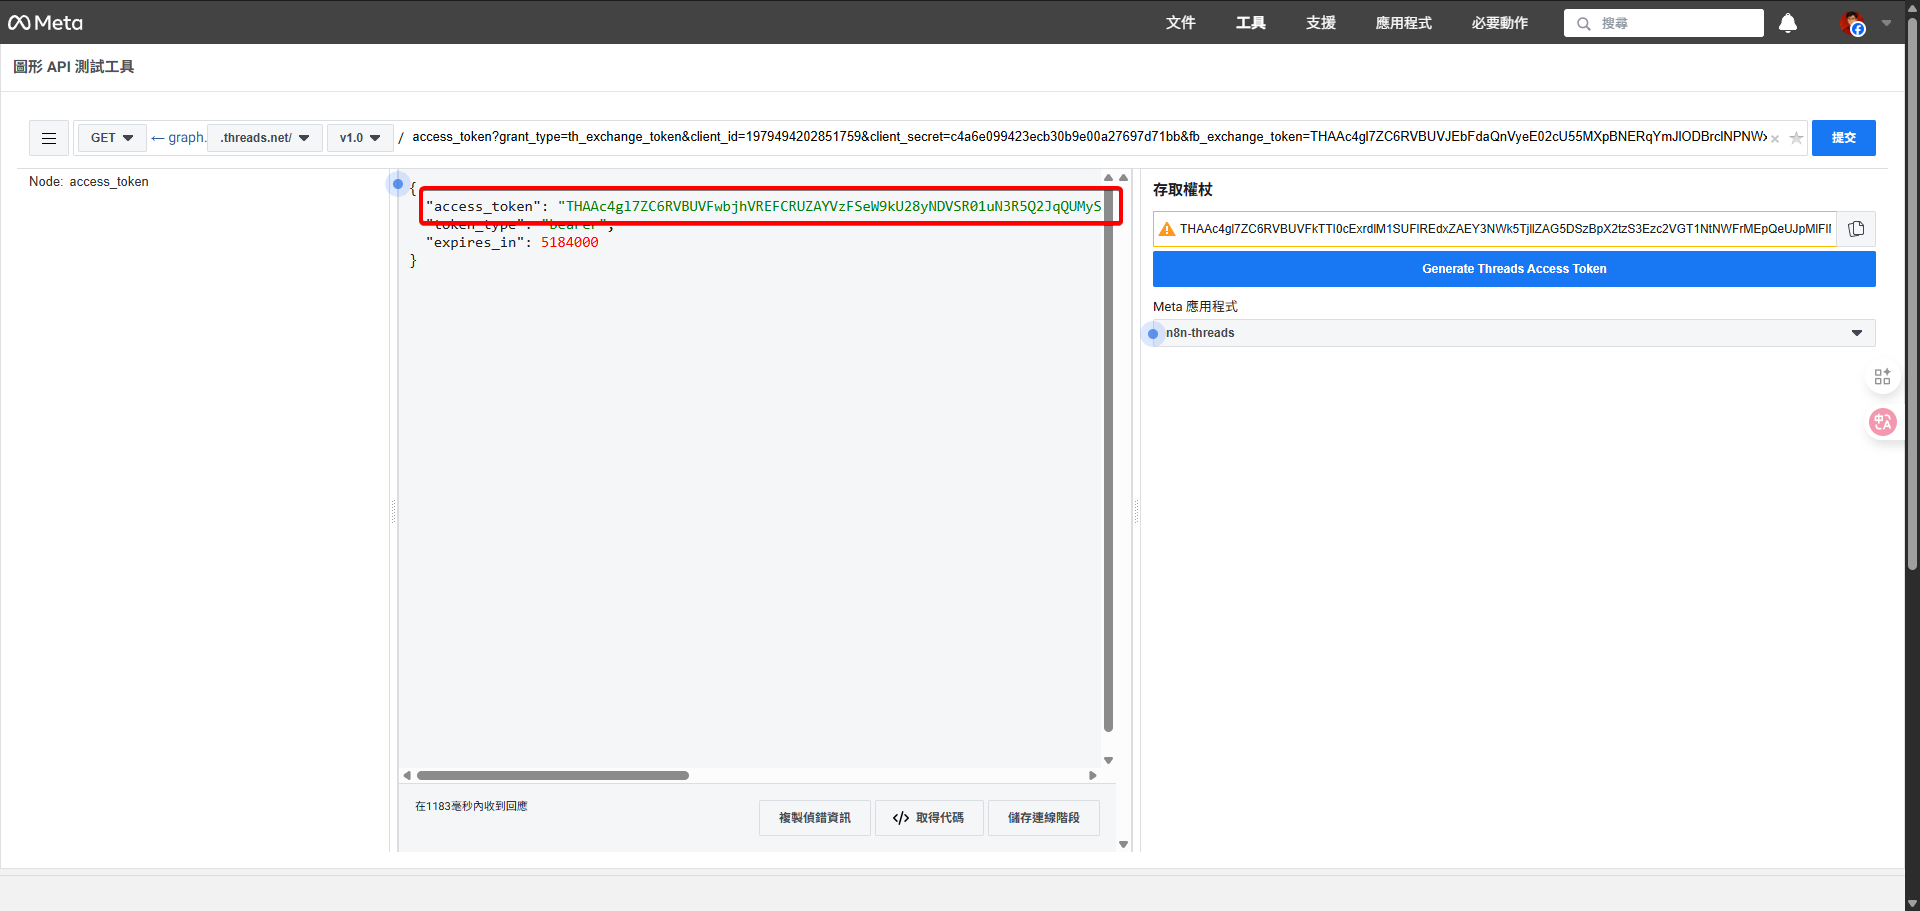Click the Facebook profile avatar
The width and height of the screenshot is (1920, 911).
(1852, 23)
